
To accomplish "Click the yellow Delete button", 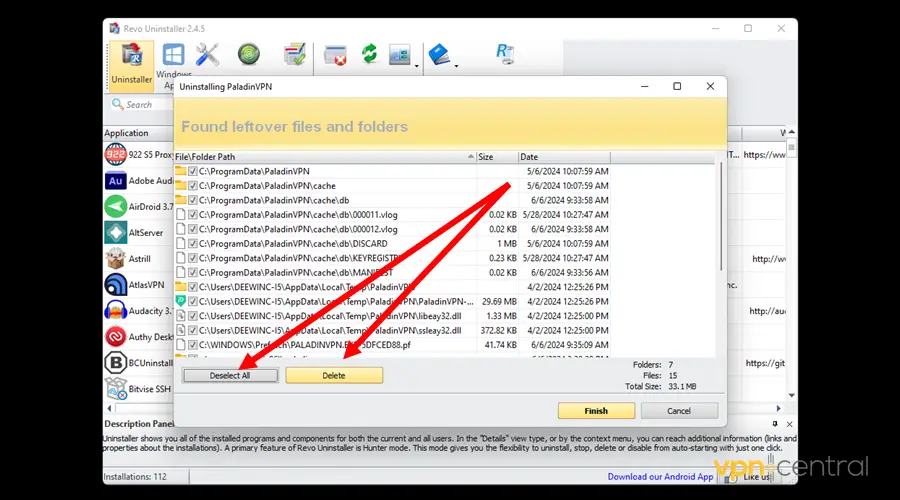I will point(334,375).
